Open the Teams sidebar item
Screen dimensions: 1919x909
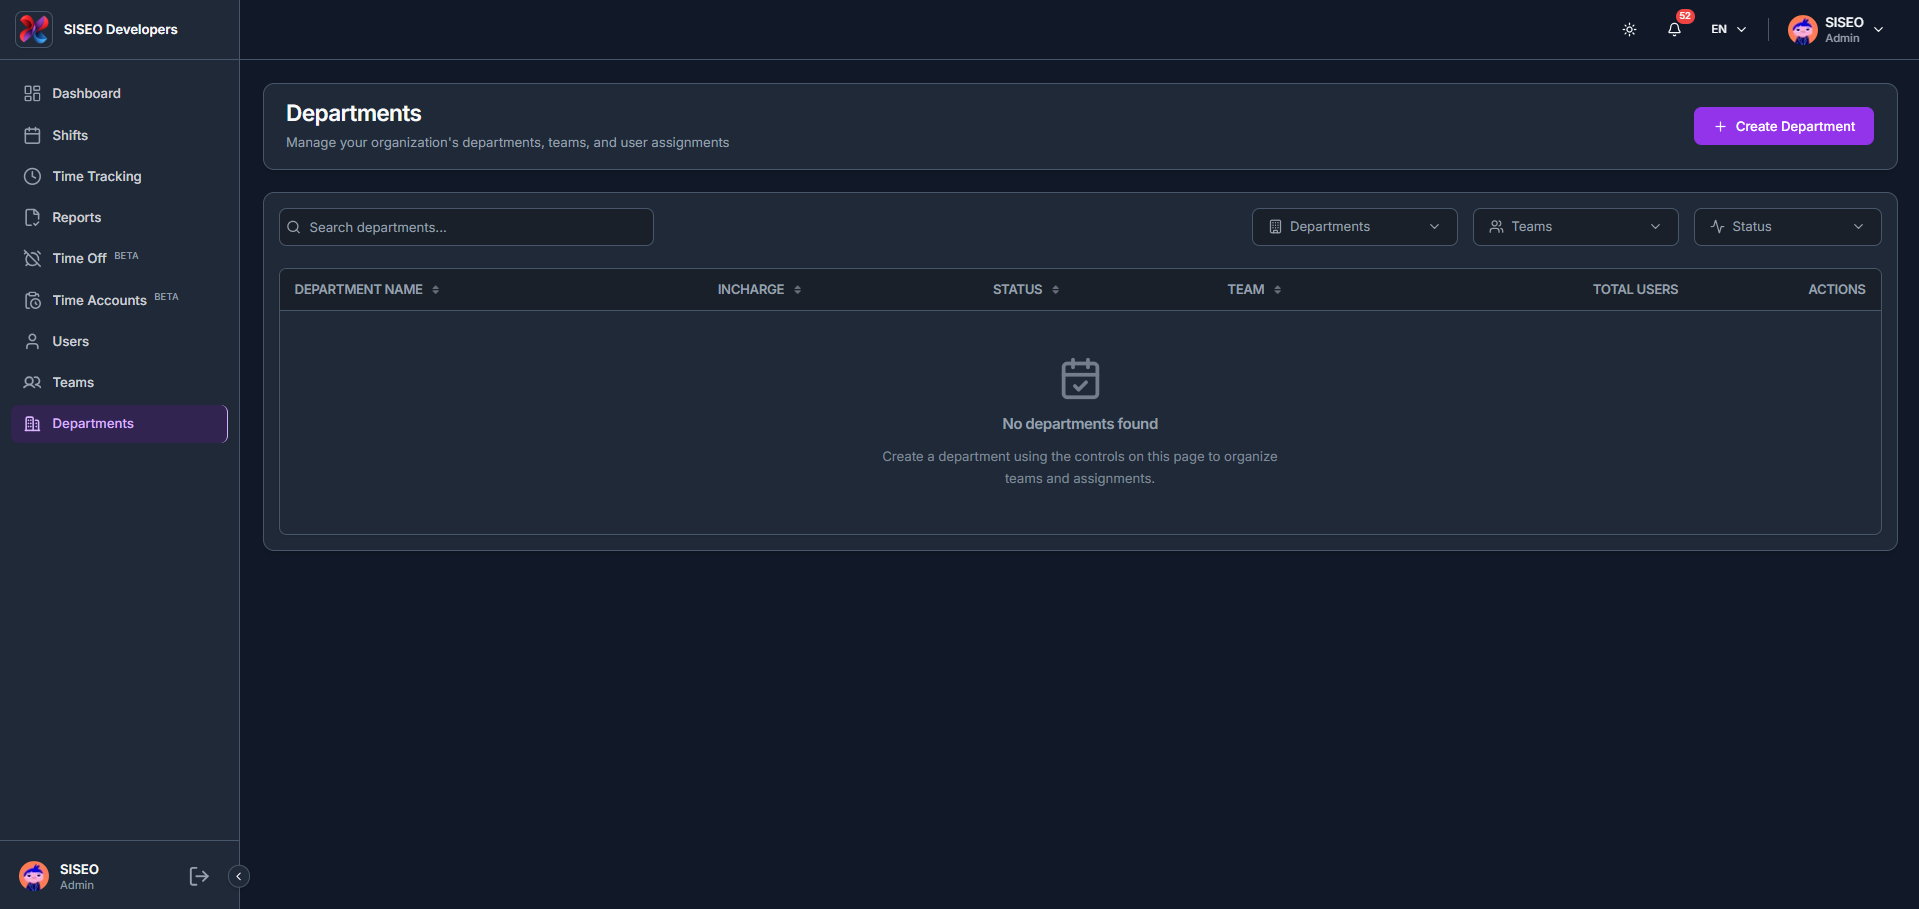coord(119,382)
